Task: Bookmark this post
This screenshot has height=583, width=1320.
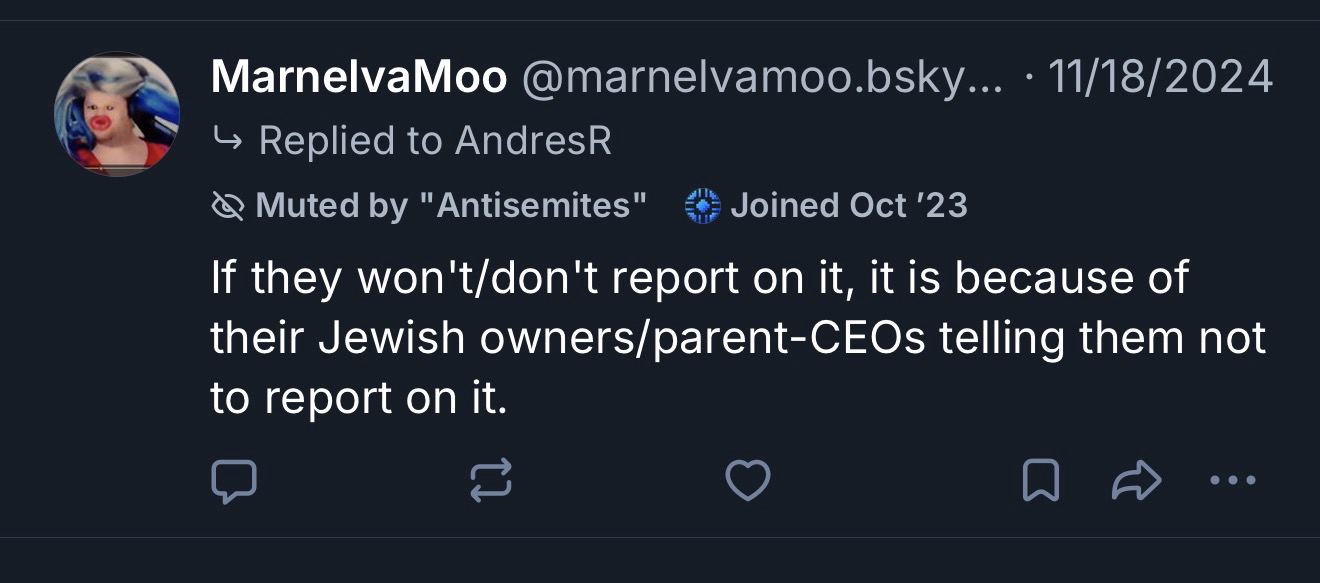Action: [x=1040, y=482]
